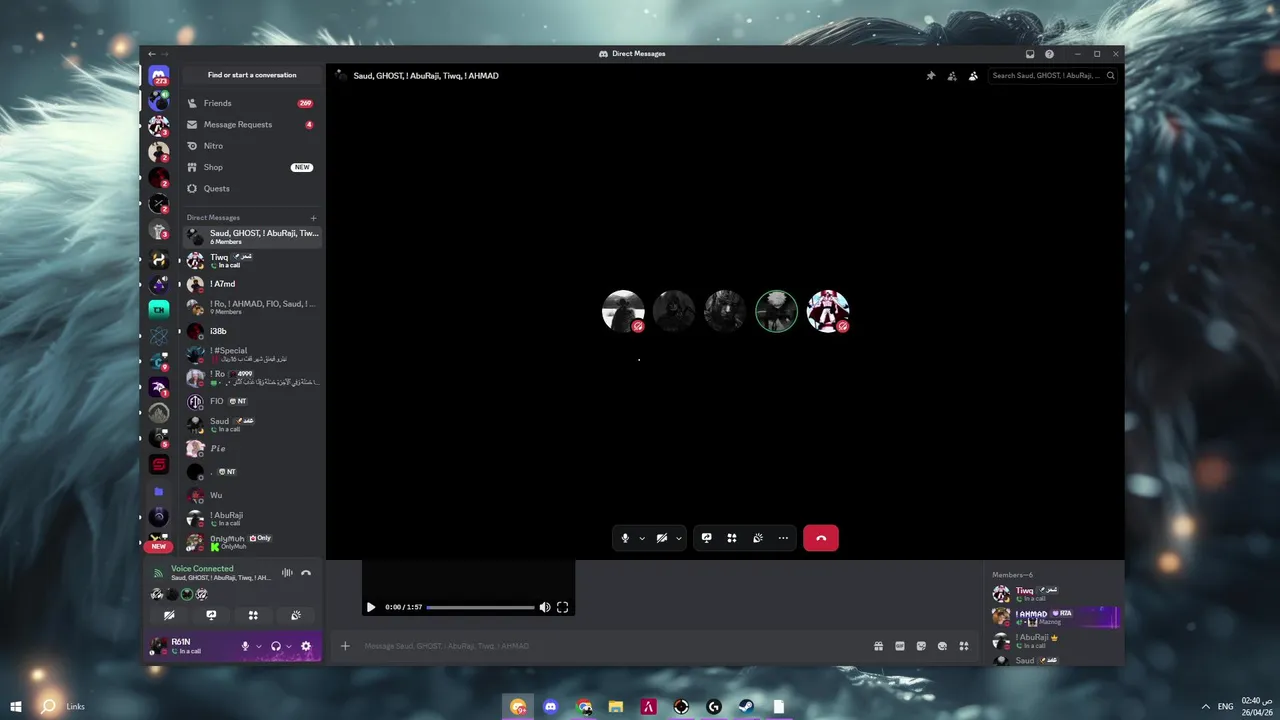1280x720 pixels.
Task: Send a gift with gift icon
Action: [x=878, y=646]
